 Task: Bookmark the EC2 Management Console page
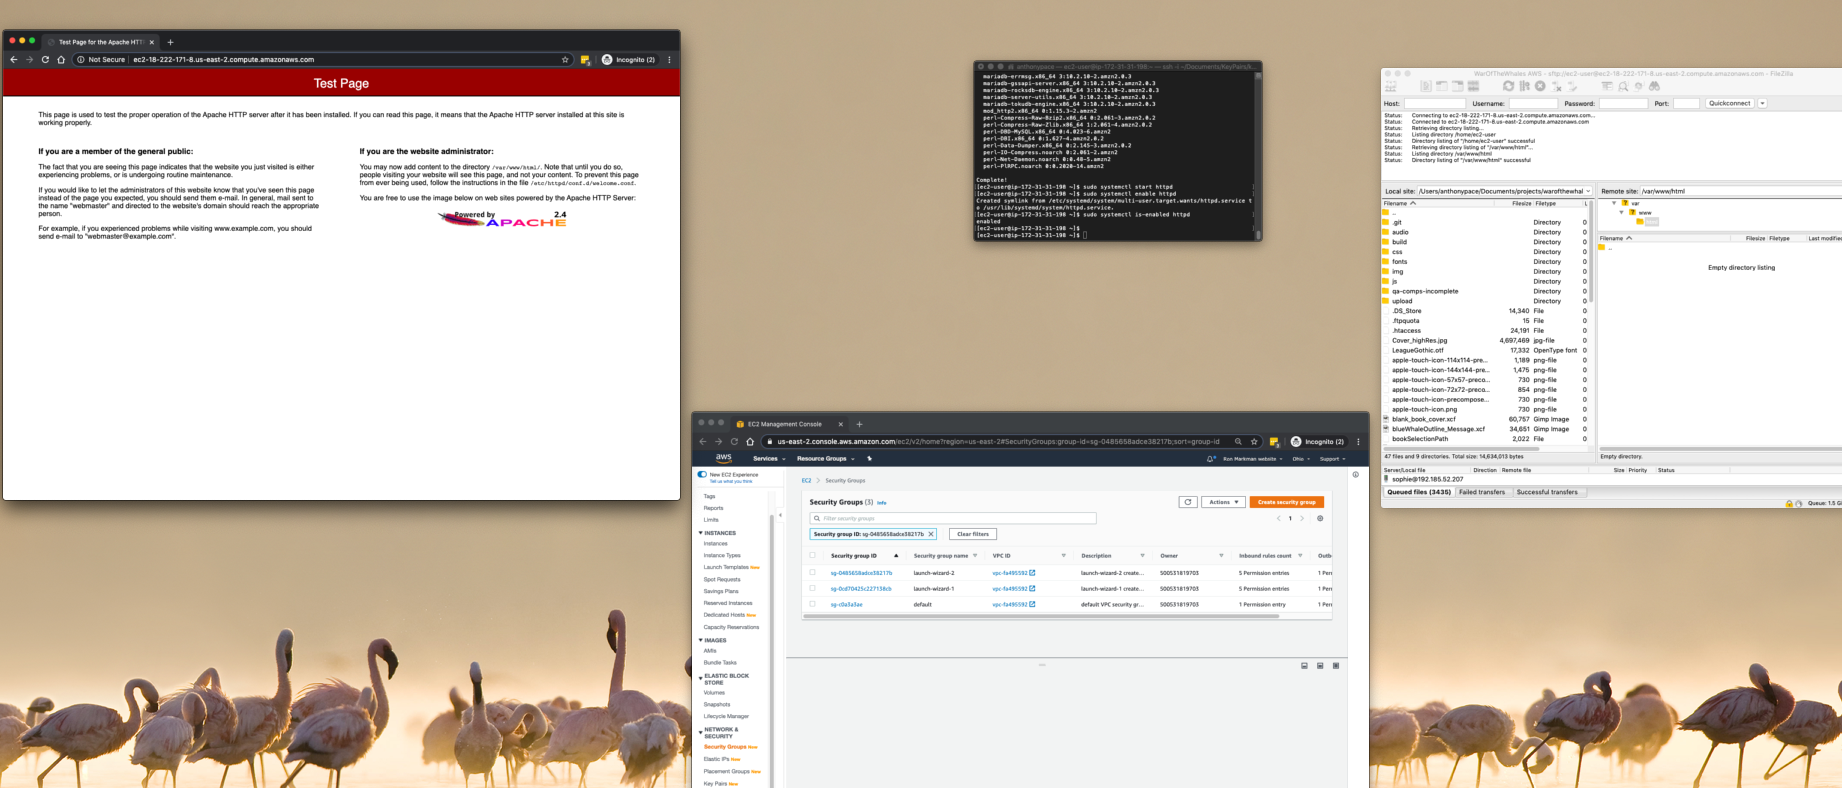(x=1254, y=441)
